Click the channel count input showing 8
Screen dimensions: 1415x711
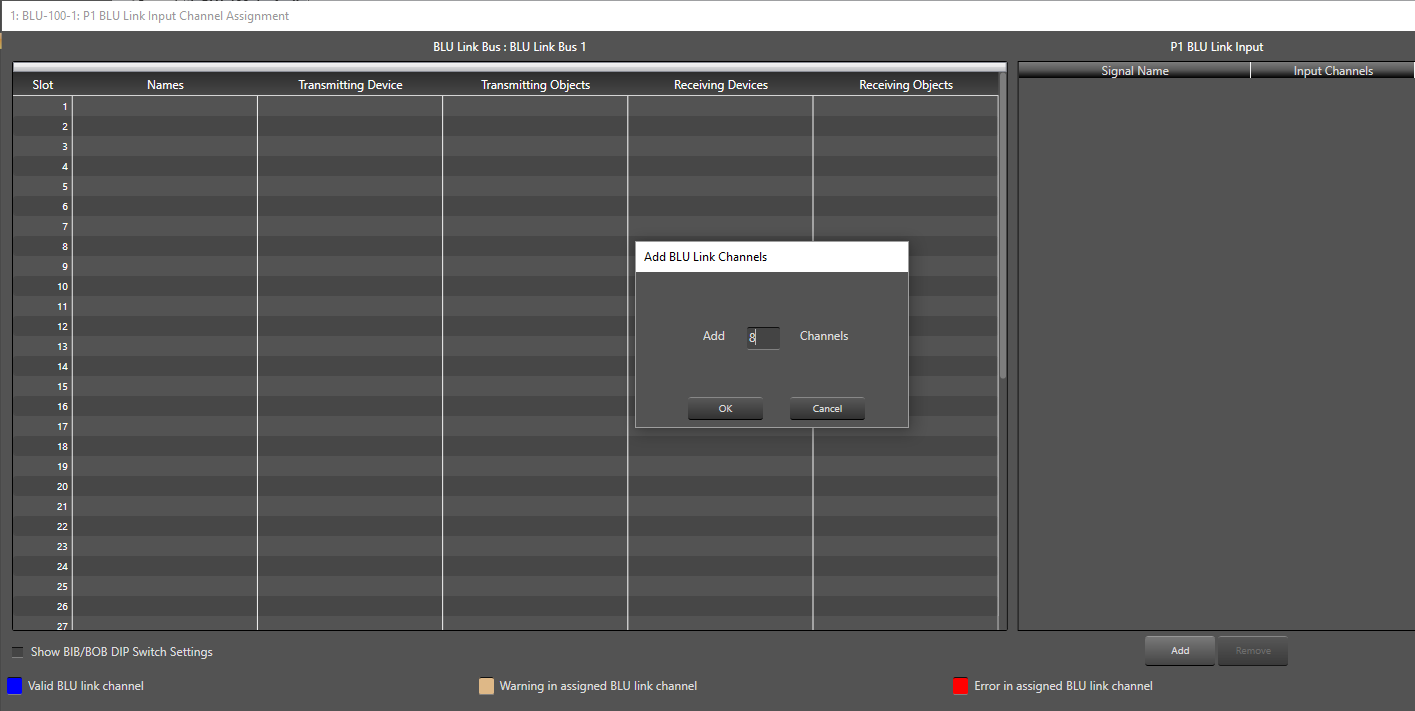tap(762, 337)
